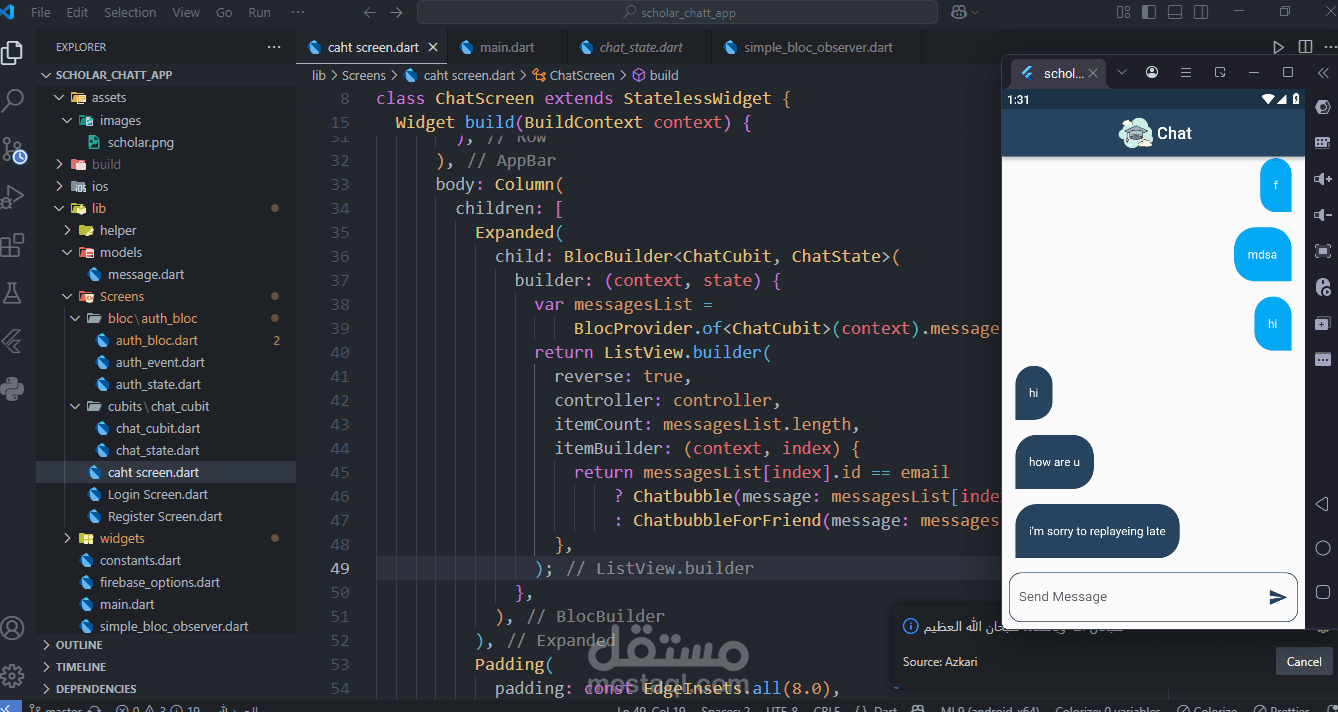
Task: Open chat_cubit.dart in the explorer
Action: click(157, 428)
